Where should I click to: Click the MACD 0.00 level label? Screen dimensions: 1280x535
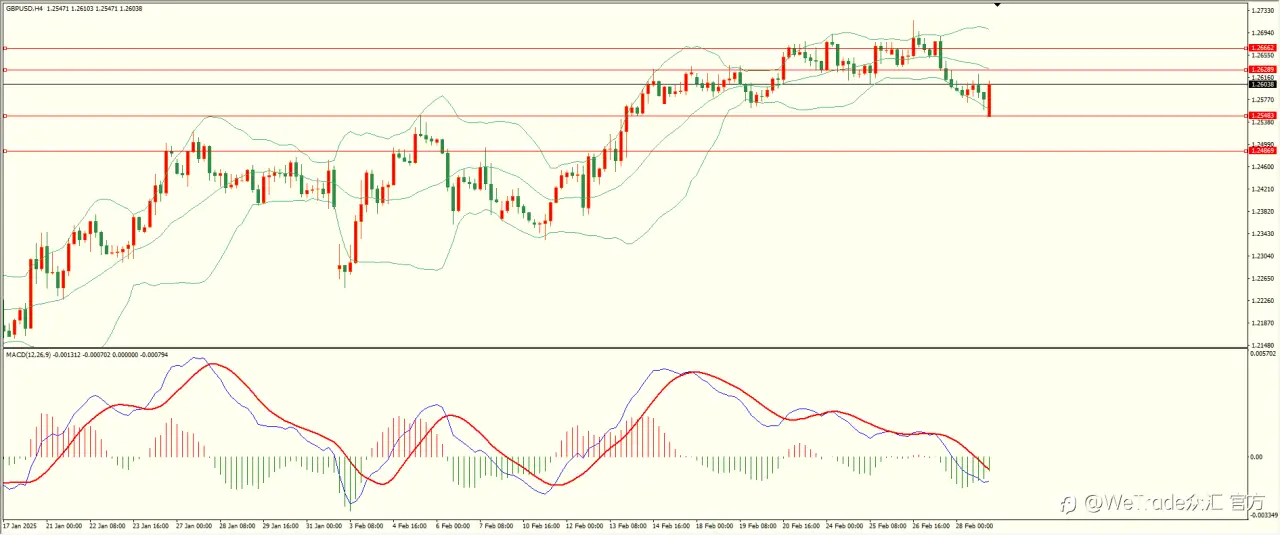[x=1257, y=457]
